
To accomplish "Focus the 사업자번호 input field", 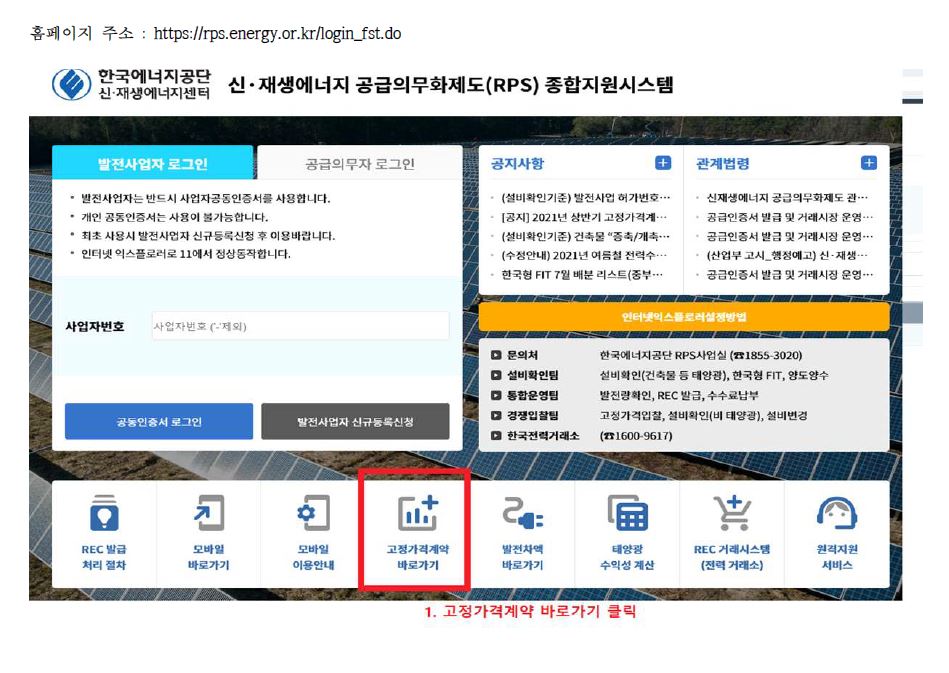I will (x=300, y=326).
